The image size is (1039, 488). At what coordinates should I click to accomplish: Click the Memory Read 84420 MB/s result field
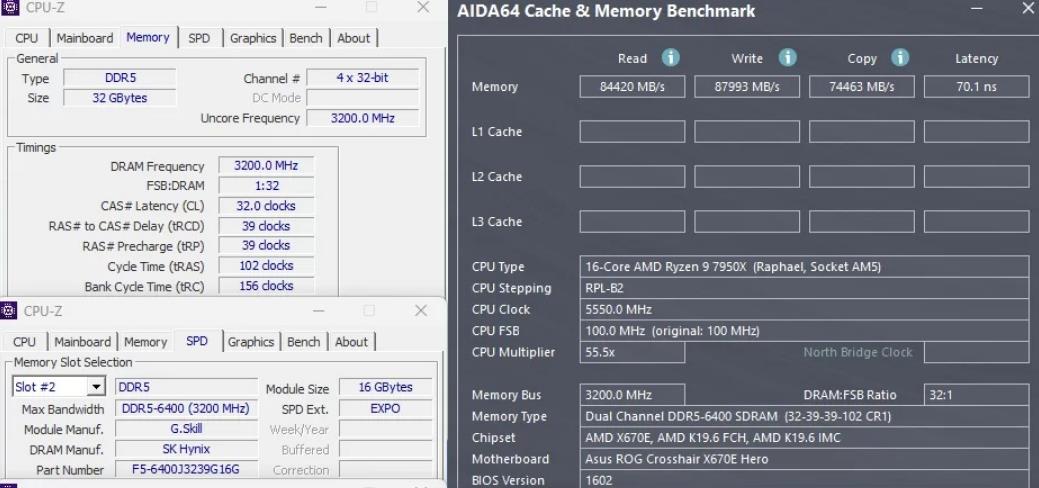(x=632, y=87)
